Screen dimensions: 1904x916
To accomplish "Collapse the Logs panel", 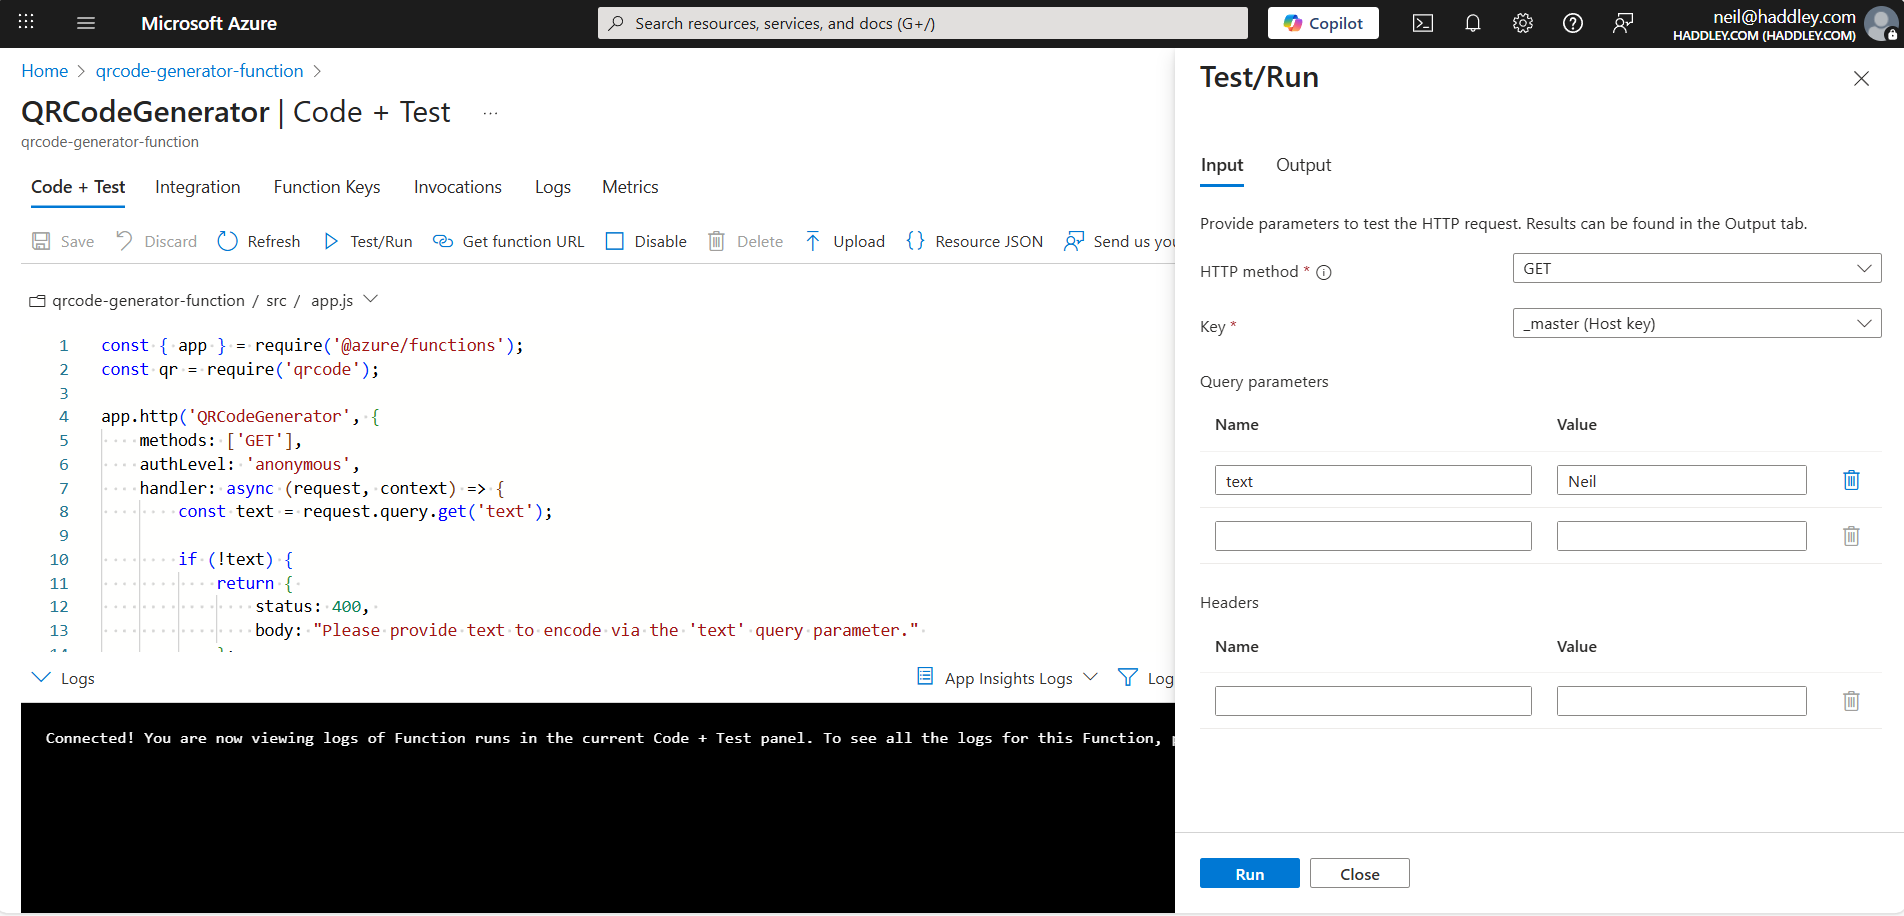I will (x=41, y=677).
